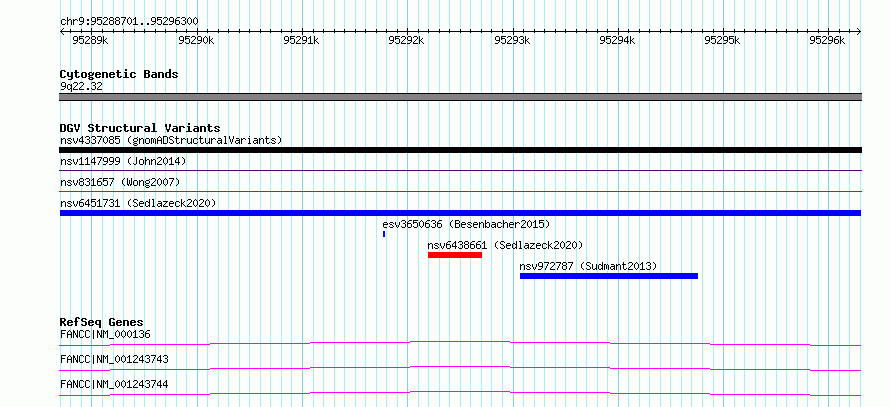Open the esv3650636 (Besenbacher2015) label

tap(466, 224)
